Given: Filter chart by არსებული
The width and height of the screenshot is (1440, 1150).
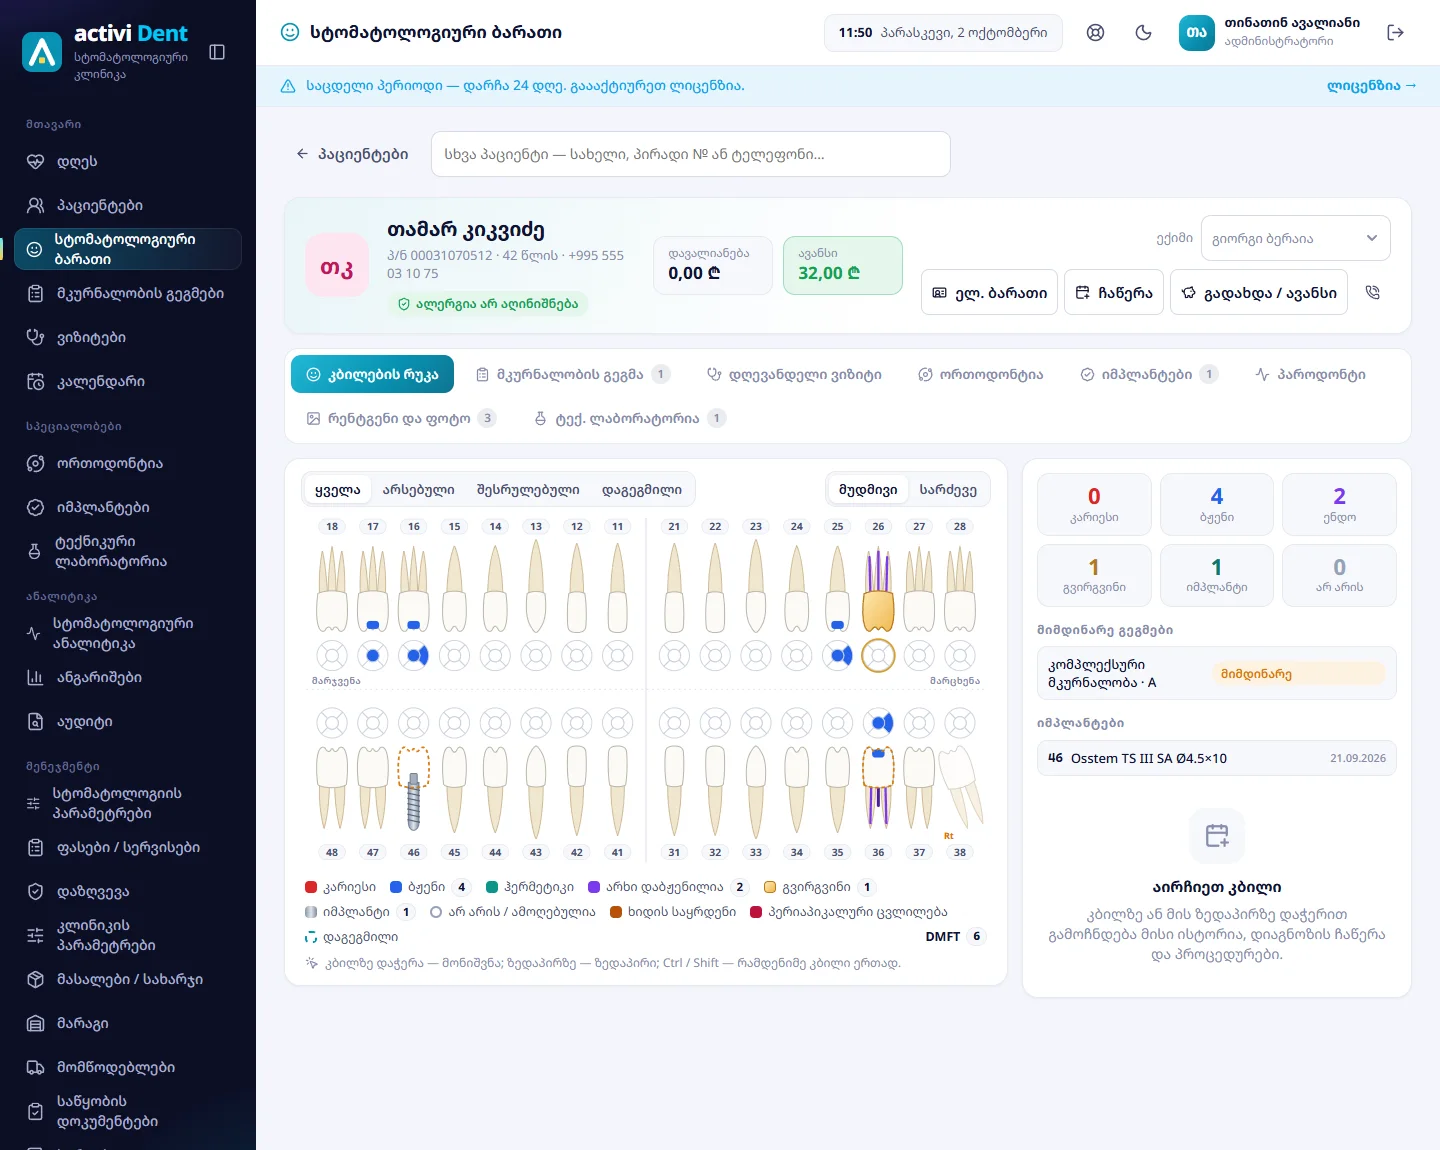Looking at the screenshot, I should [418, 489].
